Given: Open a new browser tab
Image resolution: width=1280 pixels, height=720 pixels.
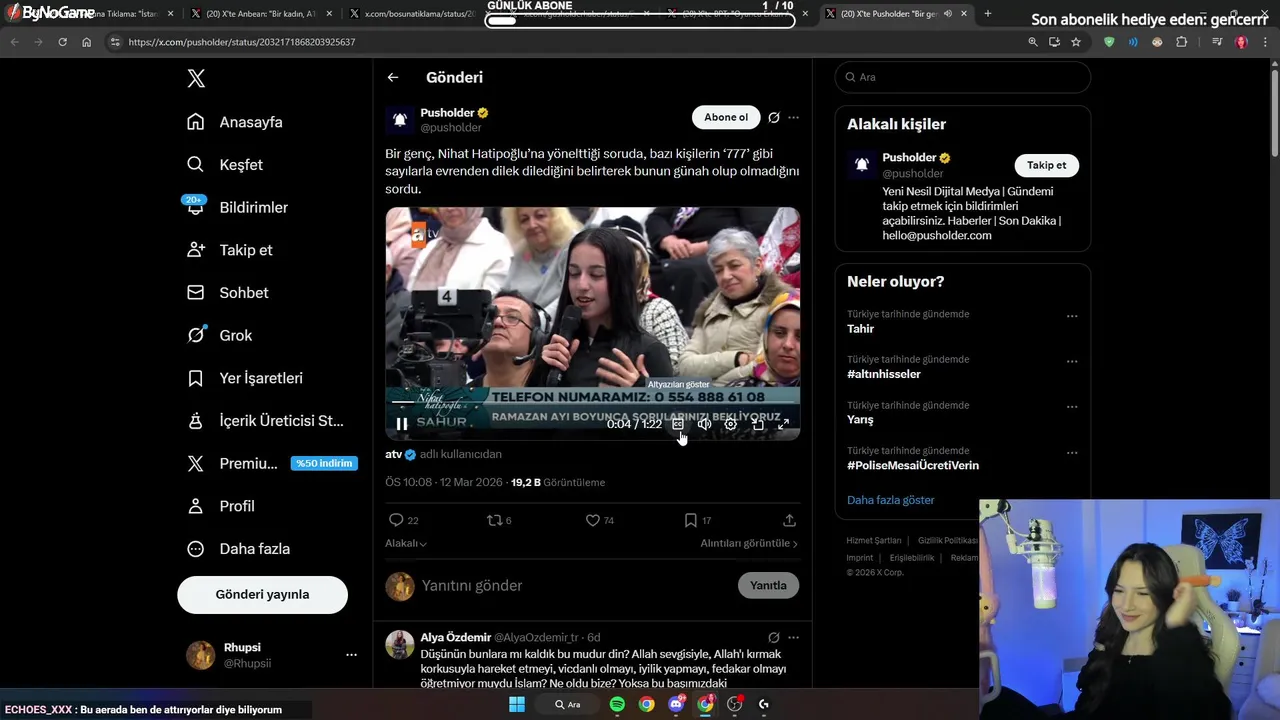Looking at the screenshot, I should coord(988,14).
